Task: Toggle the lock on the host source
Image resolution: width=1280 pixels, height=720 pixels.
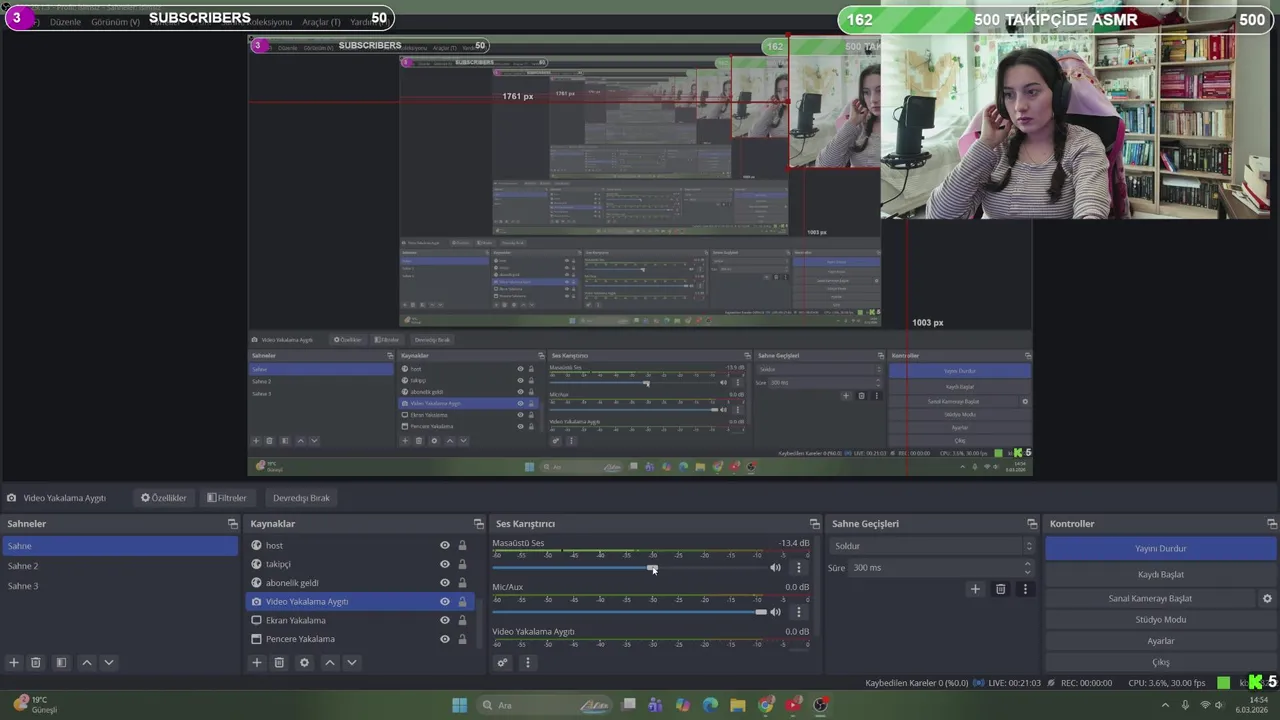Action: tap(462, 545)
